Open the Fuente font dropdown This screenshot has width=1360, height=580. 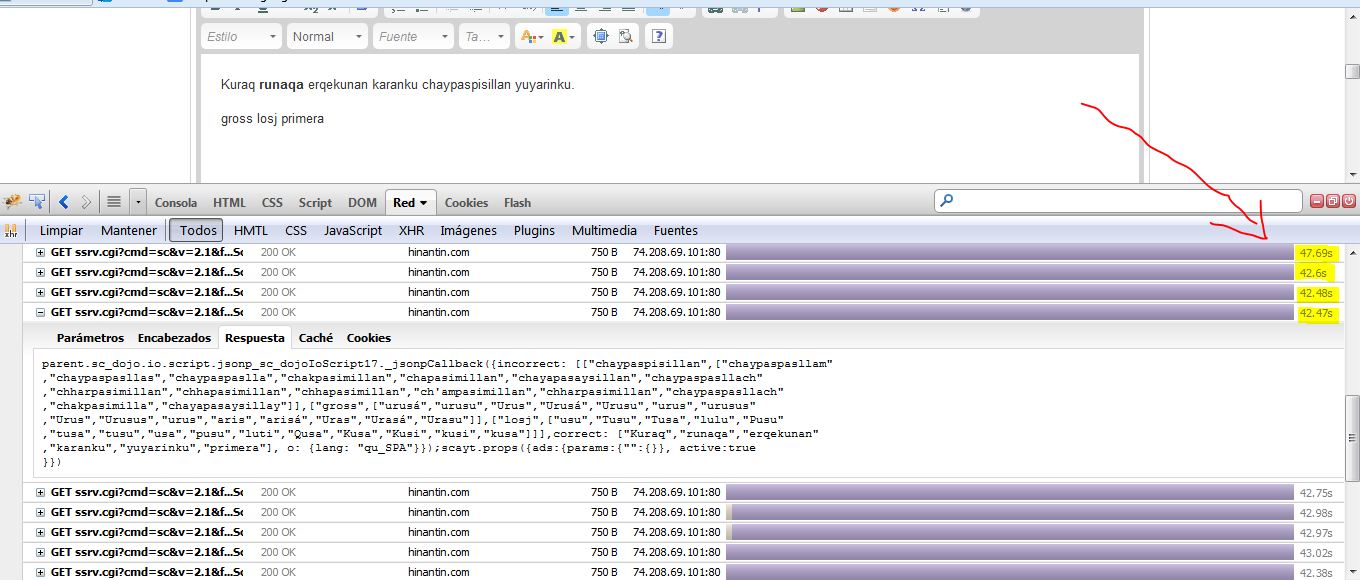(x=414, y=37)
